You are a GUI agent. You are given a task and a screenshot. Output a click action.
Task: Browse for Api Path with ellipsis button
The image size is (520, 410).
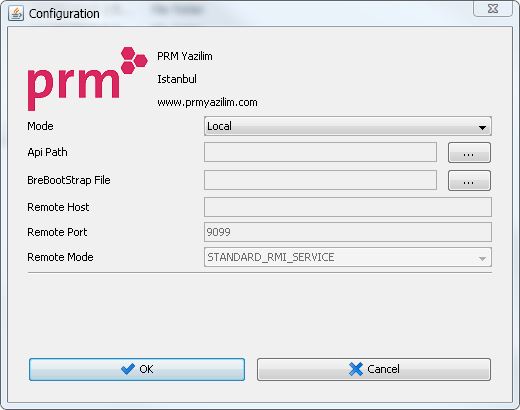[469, 153]
